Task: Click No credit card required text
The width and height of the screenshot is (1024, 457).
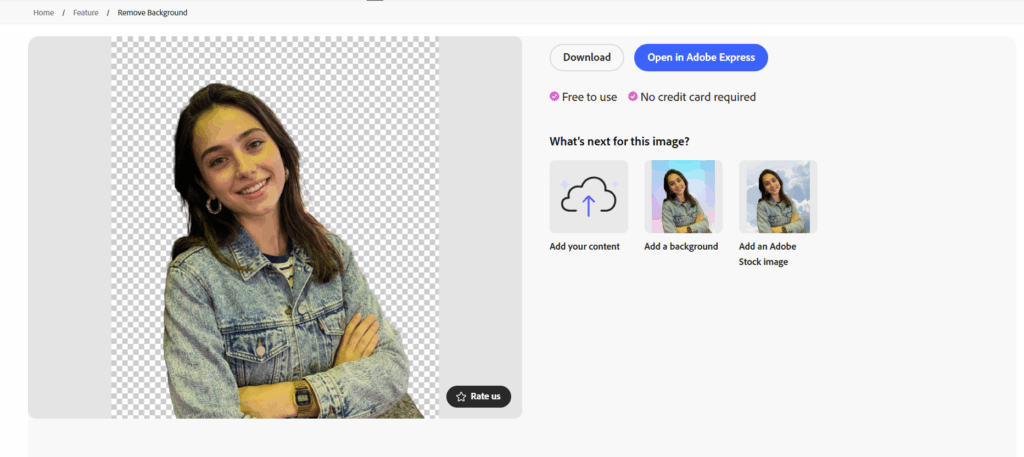Action: pyautogui.click(x=698, y=97)
